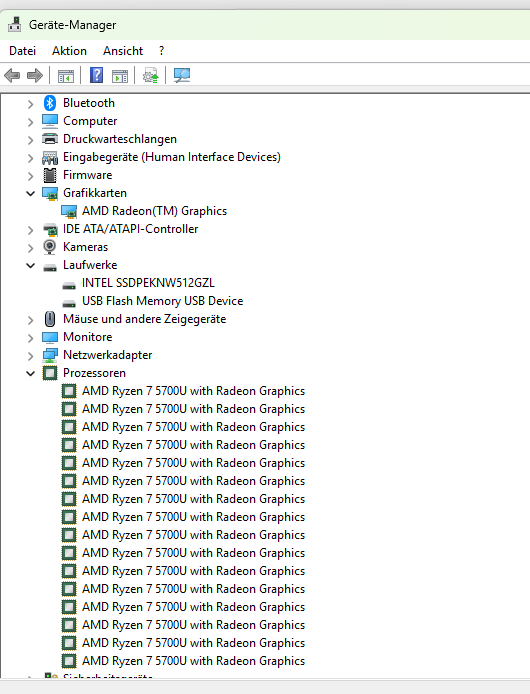Click the Back arrow toolbar icon
This screenshot has height=694, width=530.
12,75
